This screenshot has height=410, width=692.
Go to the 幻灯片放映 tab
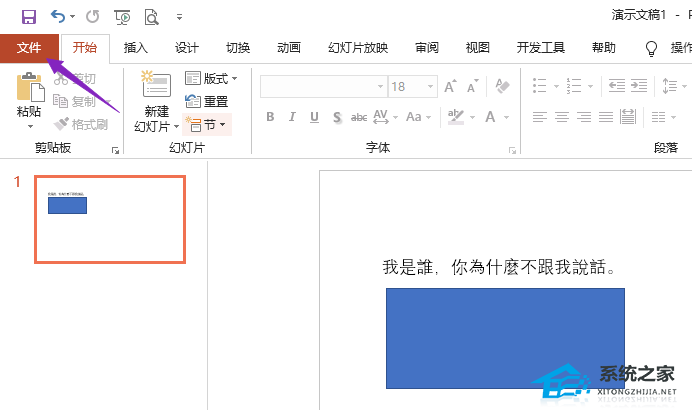coord(358,48)
